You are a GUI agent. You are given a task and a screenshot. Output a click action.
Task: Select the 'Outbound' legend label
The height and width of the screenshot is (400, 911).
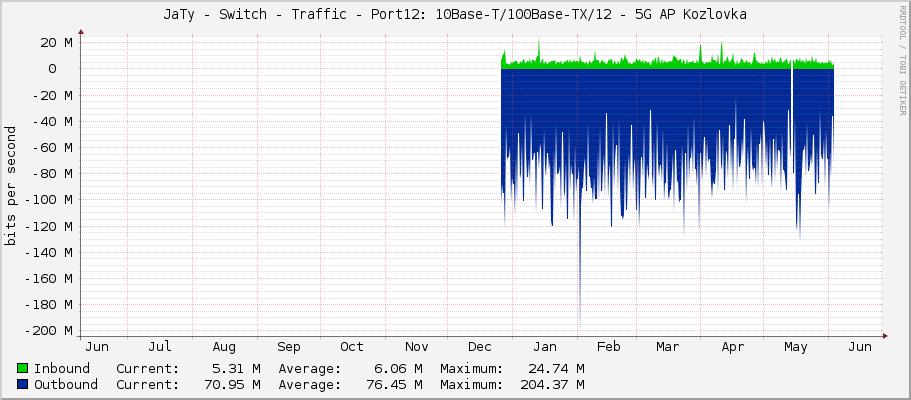click(x=66, y=384)
